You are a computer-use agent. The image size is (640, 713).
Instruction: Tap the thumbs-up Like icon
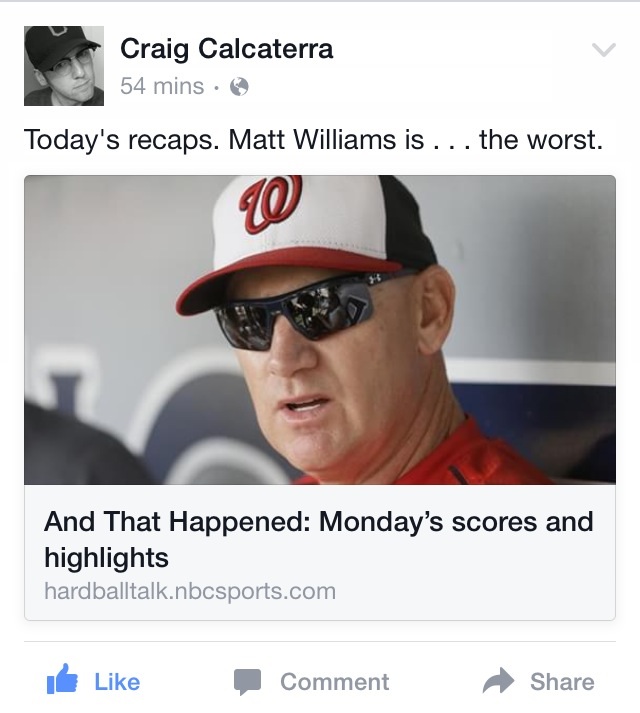point(62,679)
